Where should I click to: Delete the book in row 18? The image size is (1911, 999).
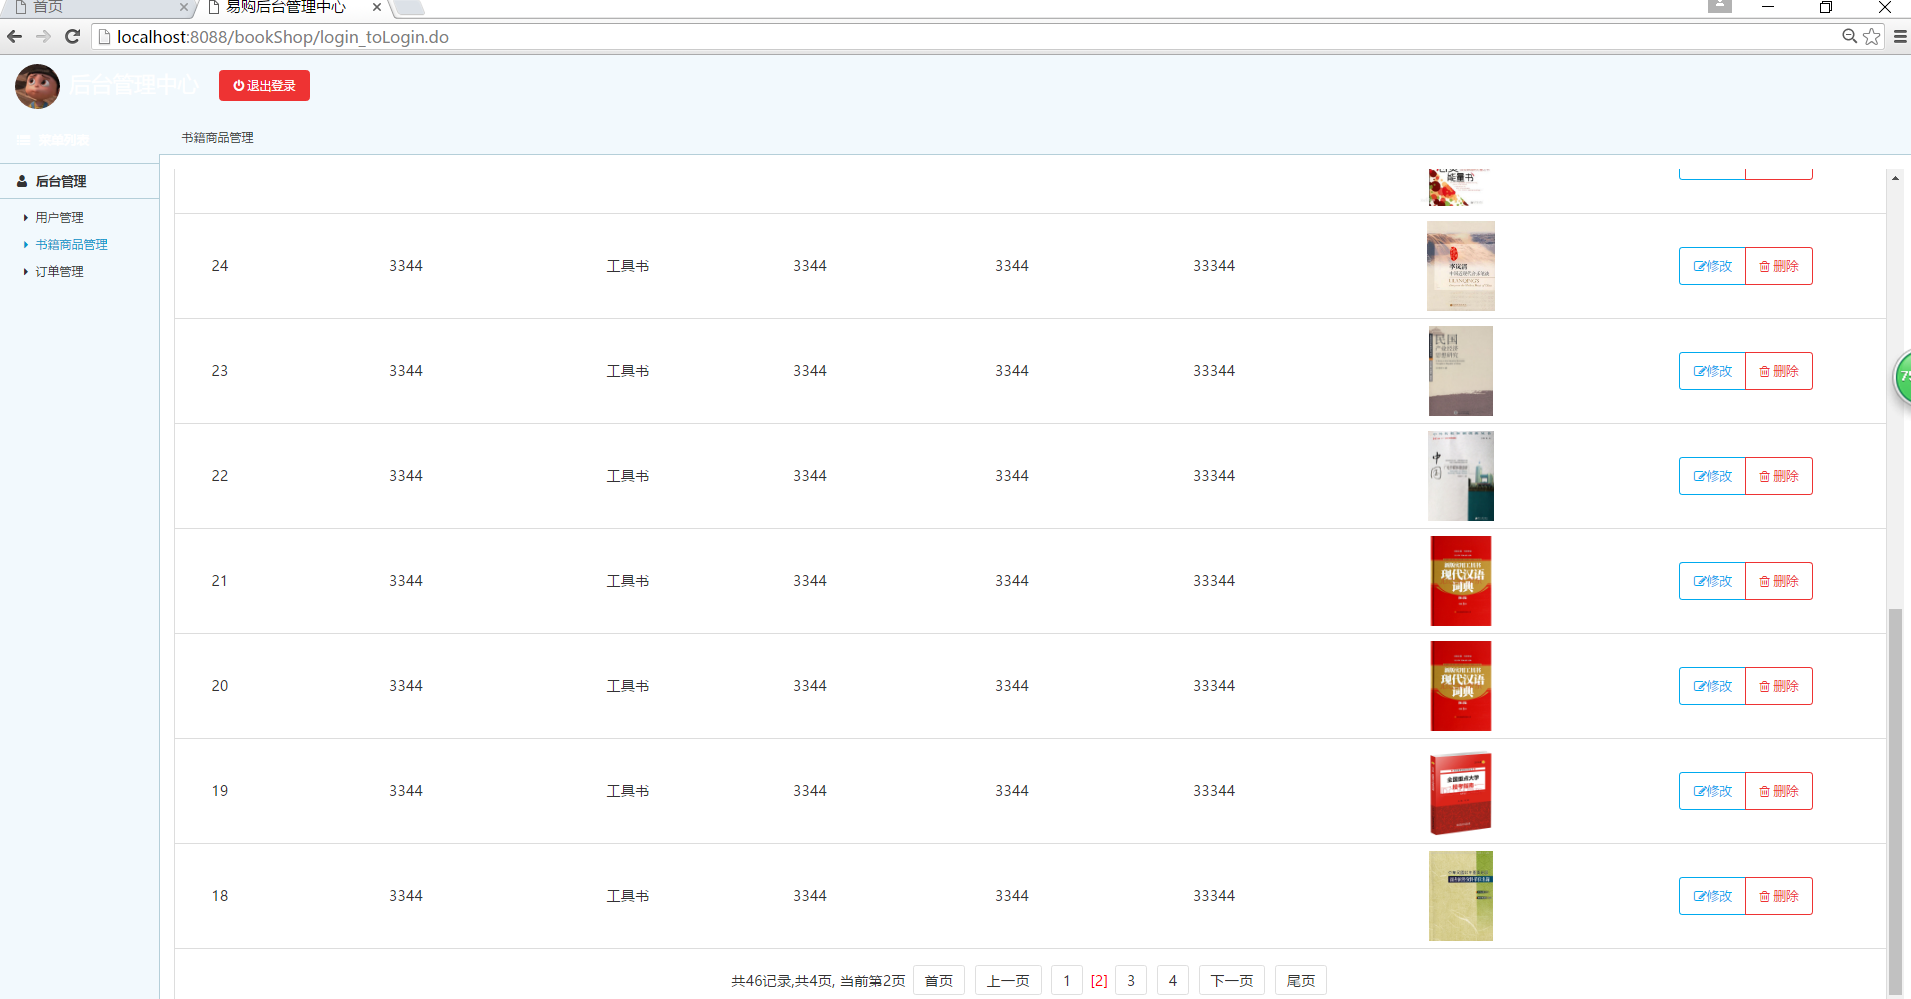pyautogui.click(x=1779, y=896)
